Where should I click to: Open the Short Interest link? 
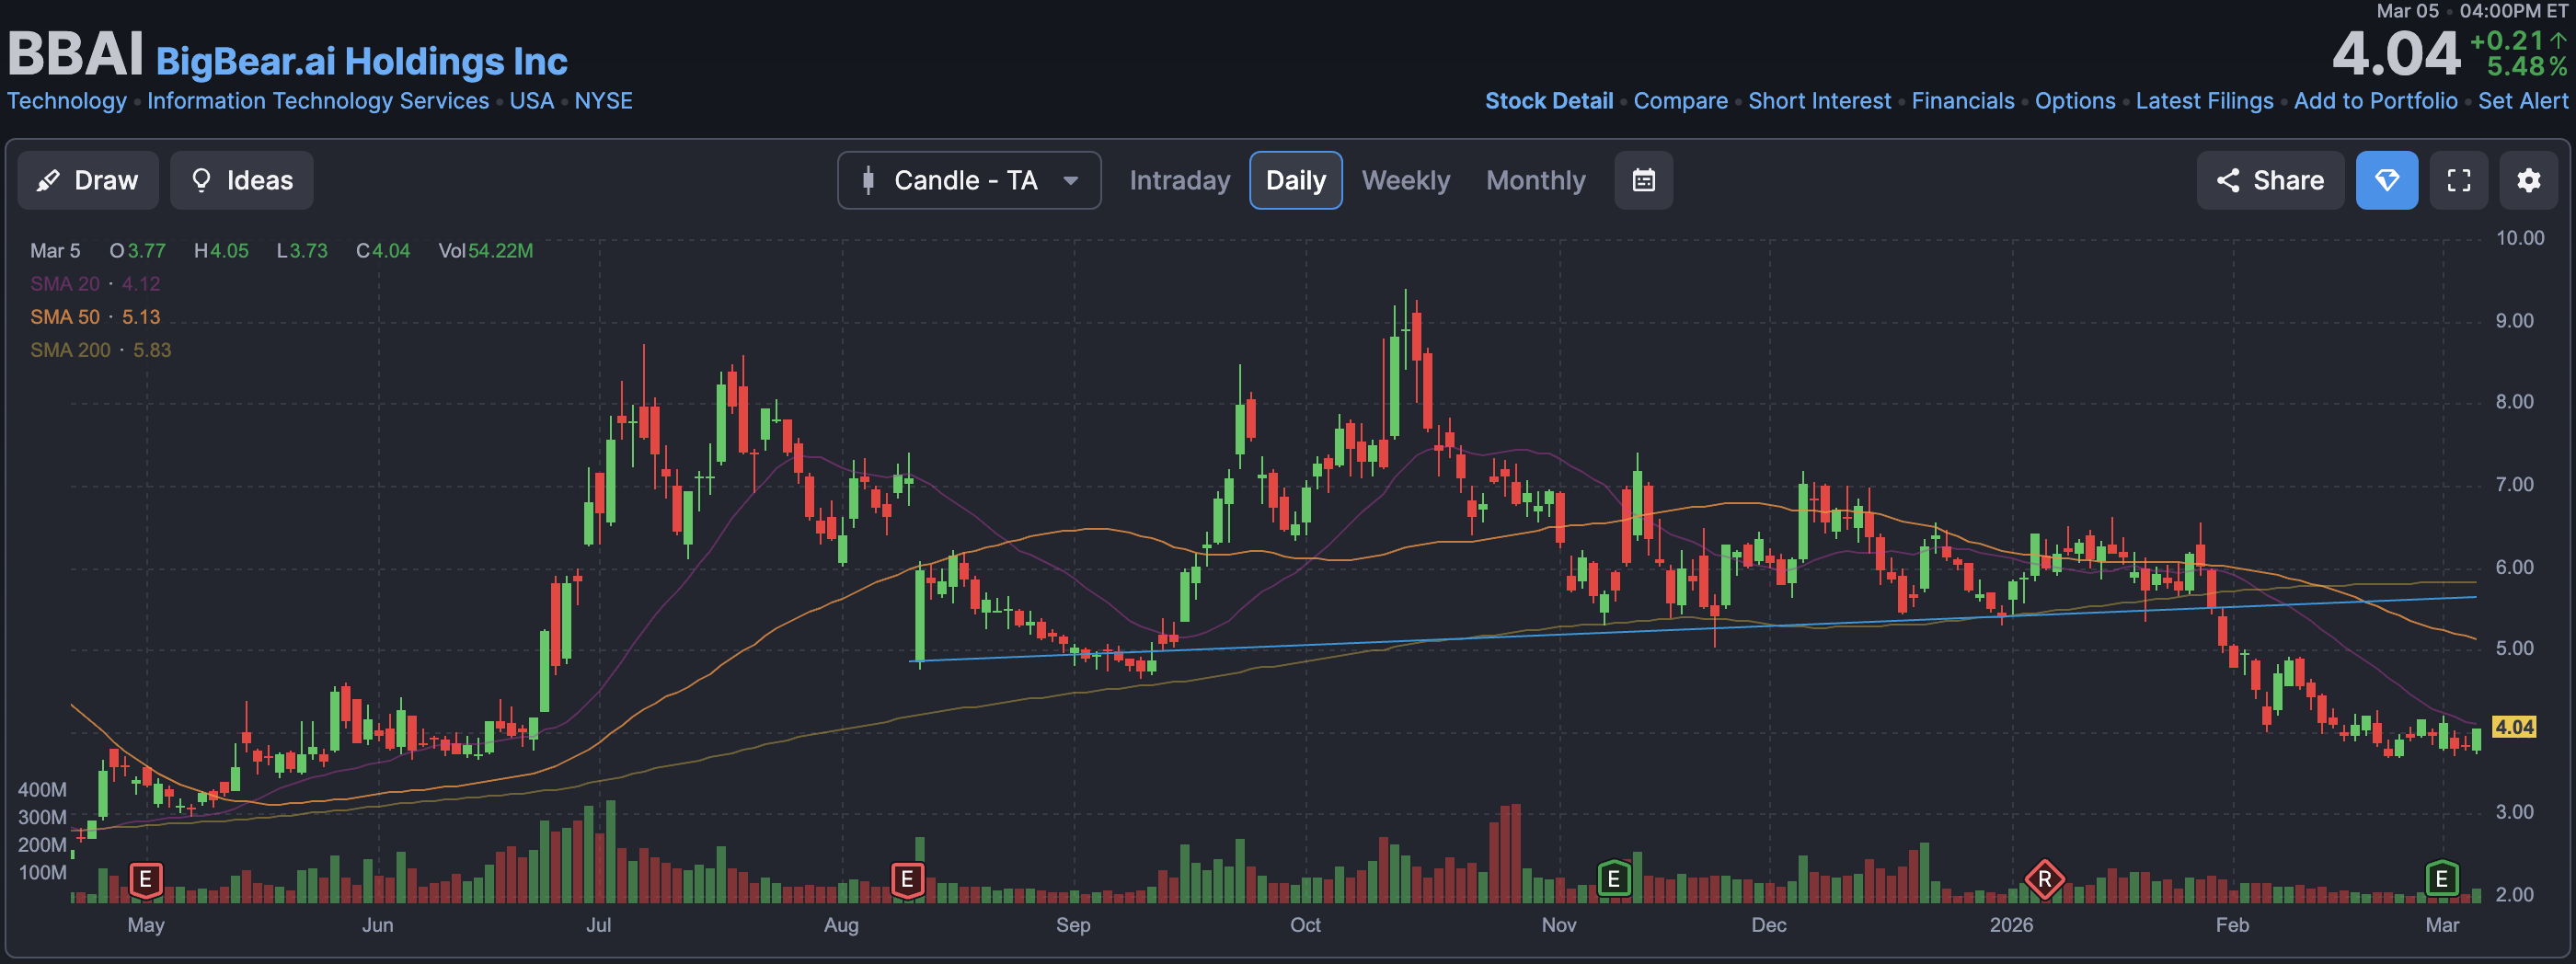(x=1819, y=101)
